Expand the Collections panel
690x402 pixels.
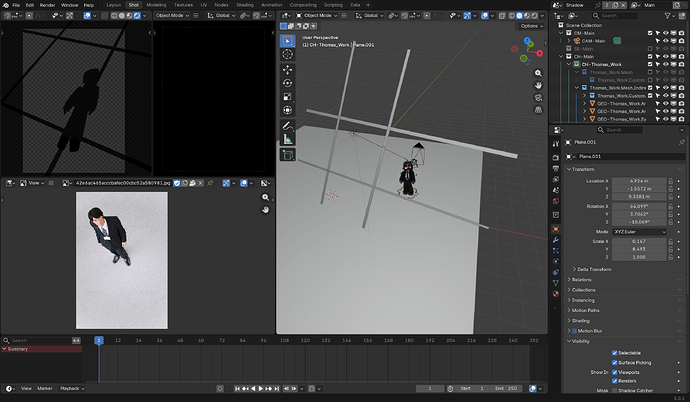tap(583, 290)
